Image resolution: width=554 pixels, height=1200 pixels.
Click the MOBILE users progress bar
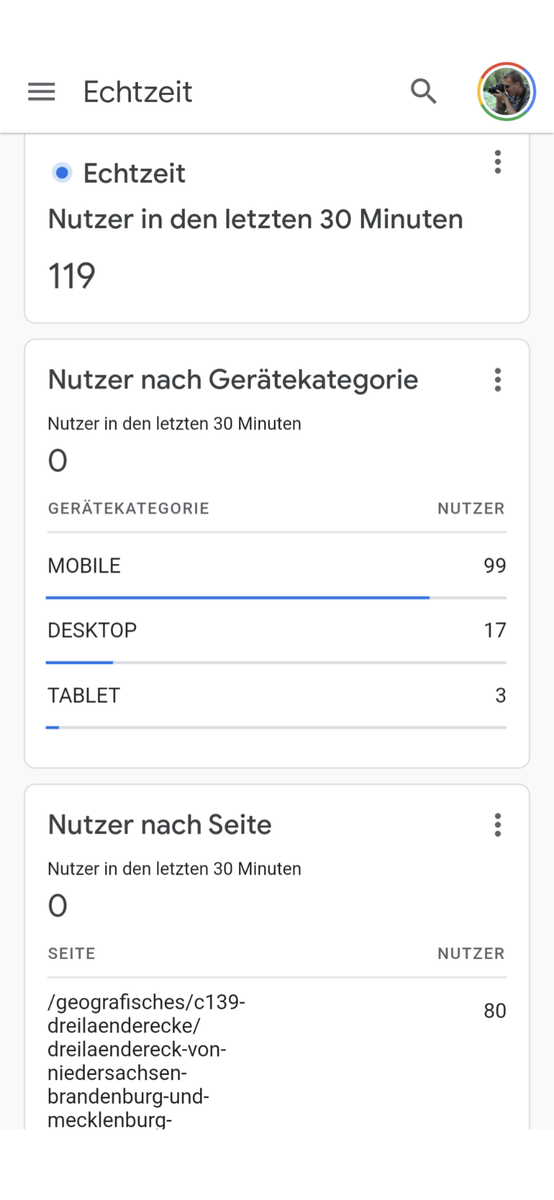[277, 598]
